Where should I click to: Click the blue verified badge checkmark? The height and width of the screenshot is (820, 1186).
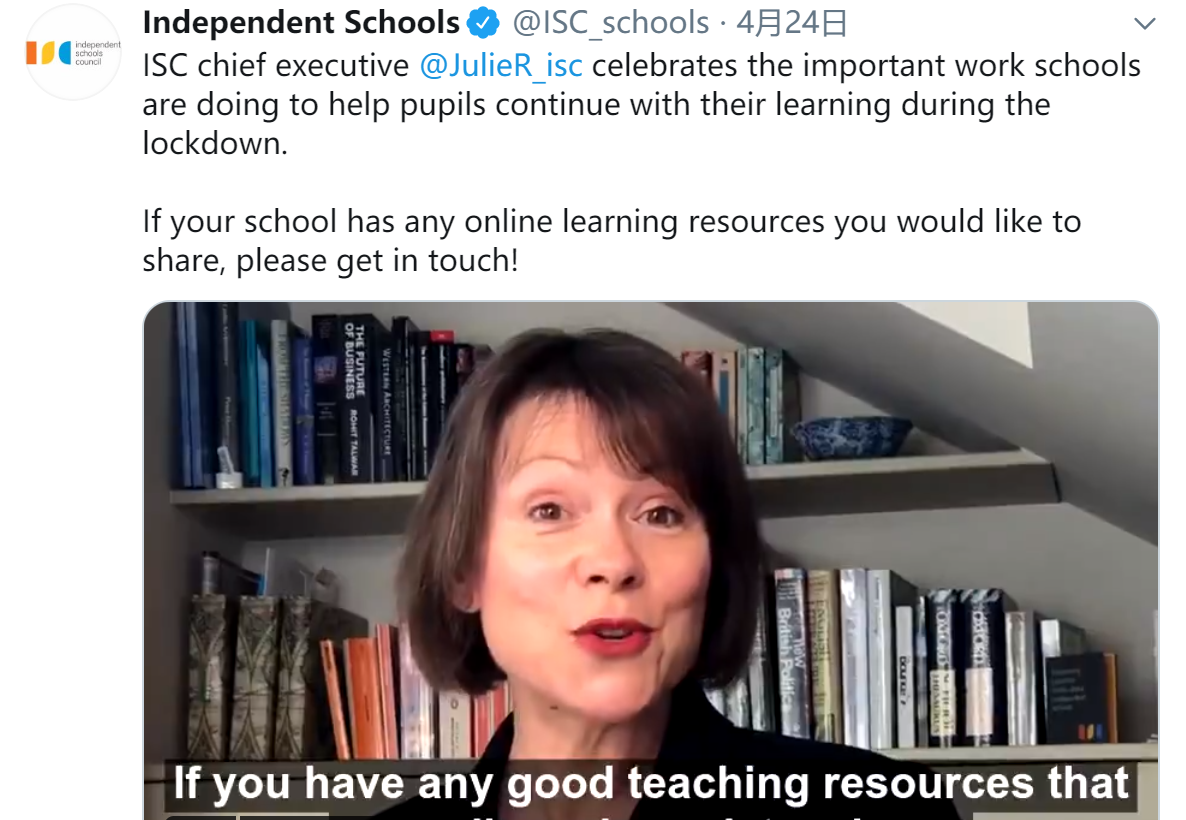pos(483,23)
